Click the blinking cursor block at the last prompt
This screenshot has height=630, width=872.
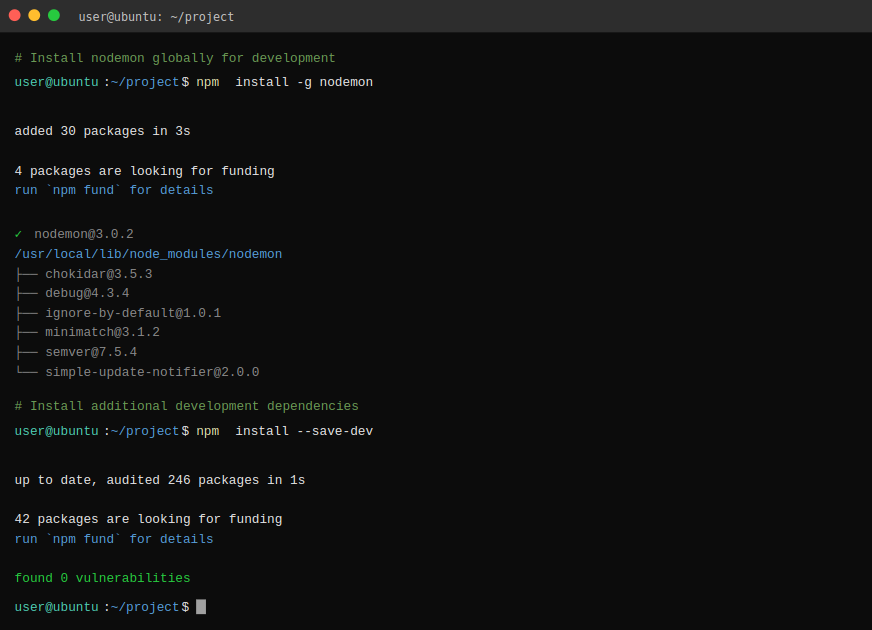pos(201,607)
